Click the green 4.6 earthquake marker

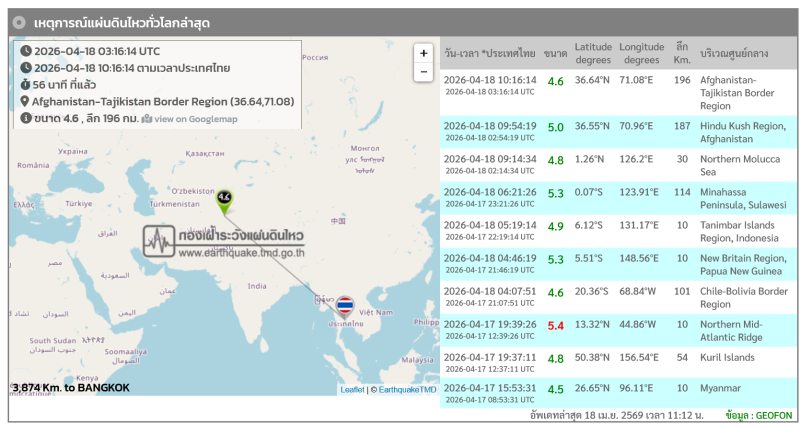[224, 199]
